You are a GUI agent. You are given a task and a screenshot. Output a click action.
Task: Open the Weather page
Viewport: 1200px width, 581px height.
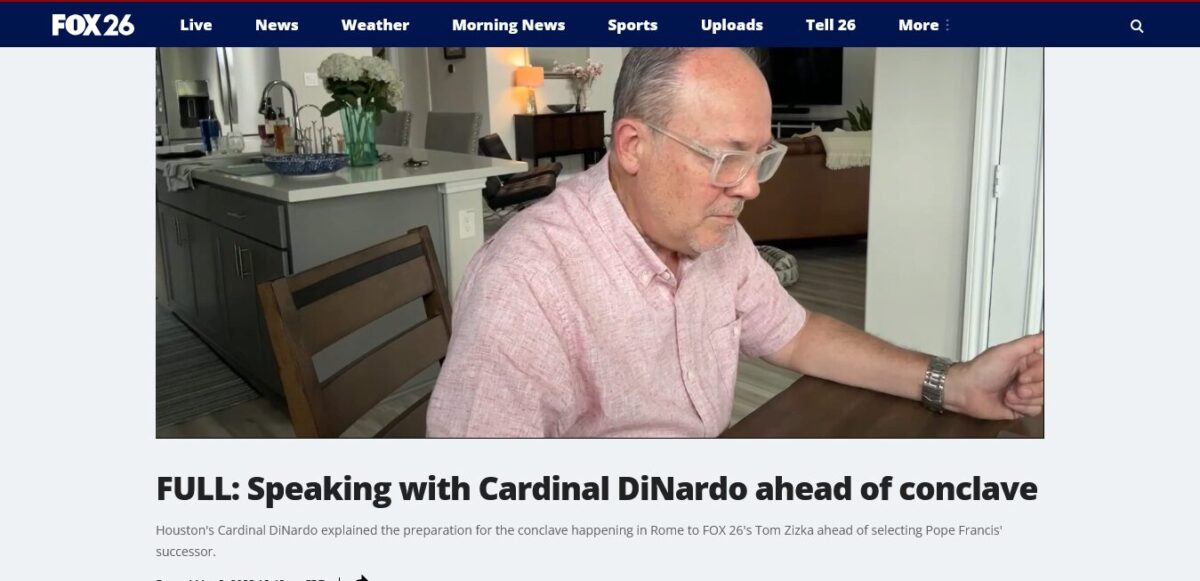click(375, 25)
